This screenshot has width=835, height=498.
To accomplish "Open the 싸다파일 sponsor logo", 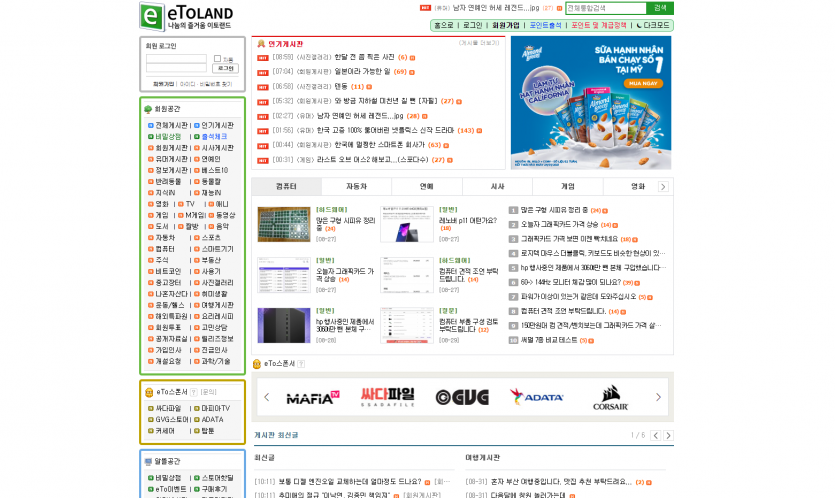I will pyautogui.click(x=387, y=396).
